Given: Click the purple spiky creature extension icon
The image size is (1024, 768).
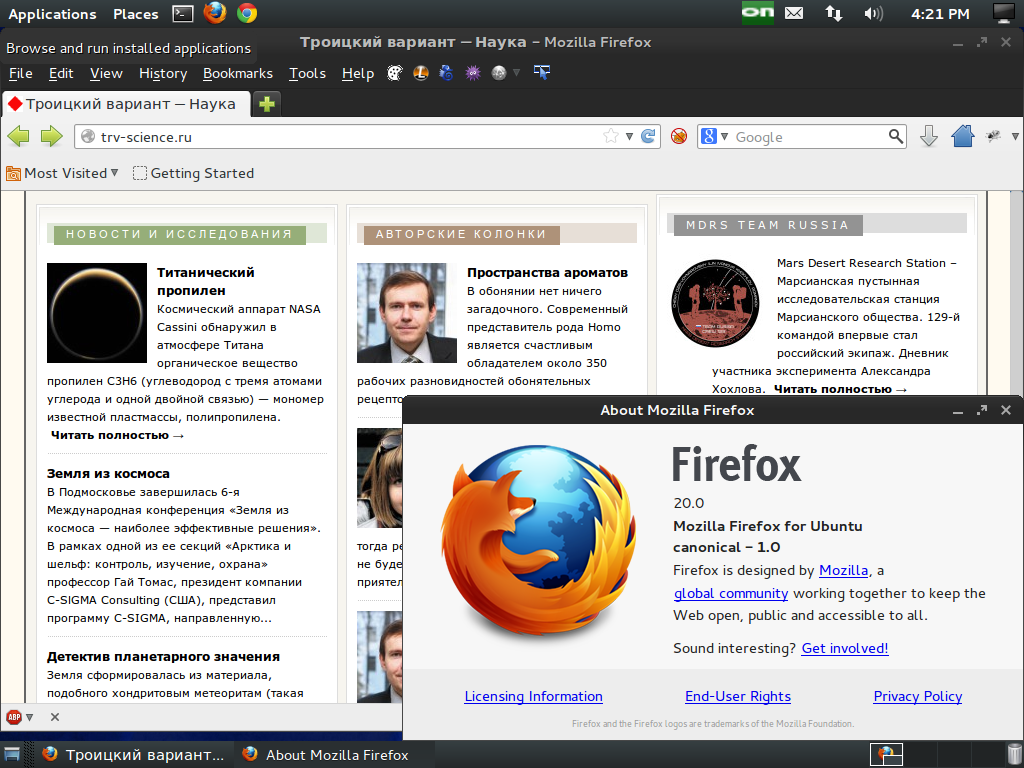Looking at the screenshot, I should click(473, 73).
